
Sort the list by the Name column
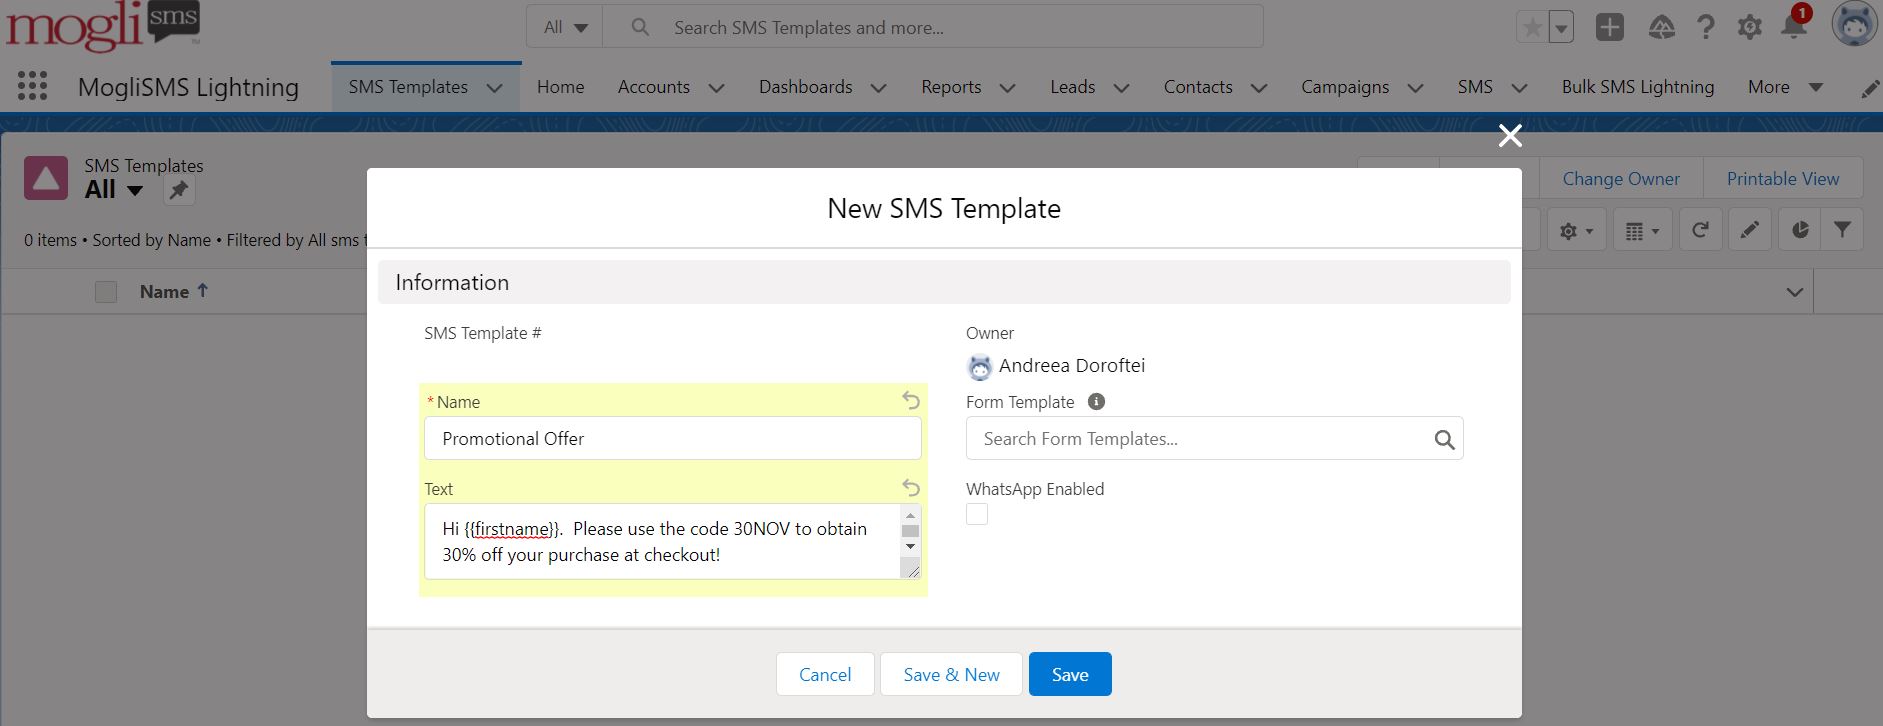[174, 292]
